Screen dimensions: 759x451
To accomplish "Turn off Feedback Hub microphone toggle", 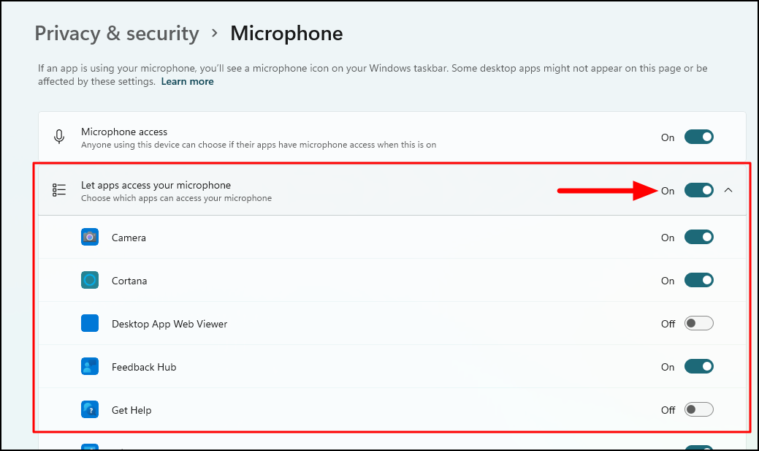I will coord(699,367).
